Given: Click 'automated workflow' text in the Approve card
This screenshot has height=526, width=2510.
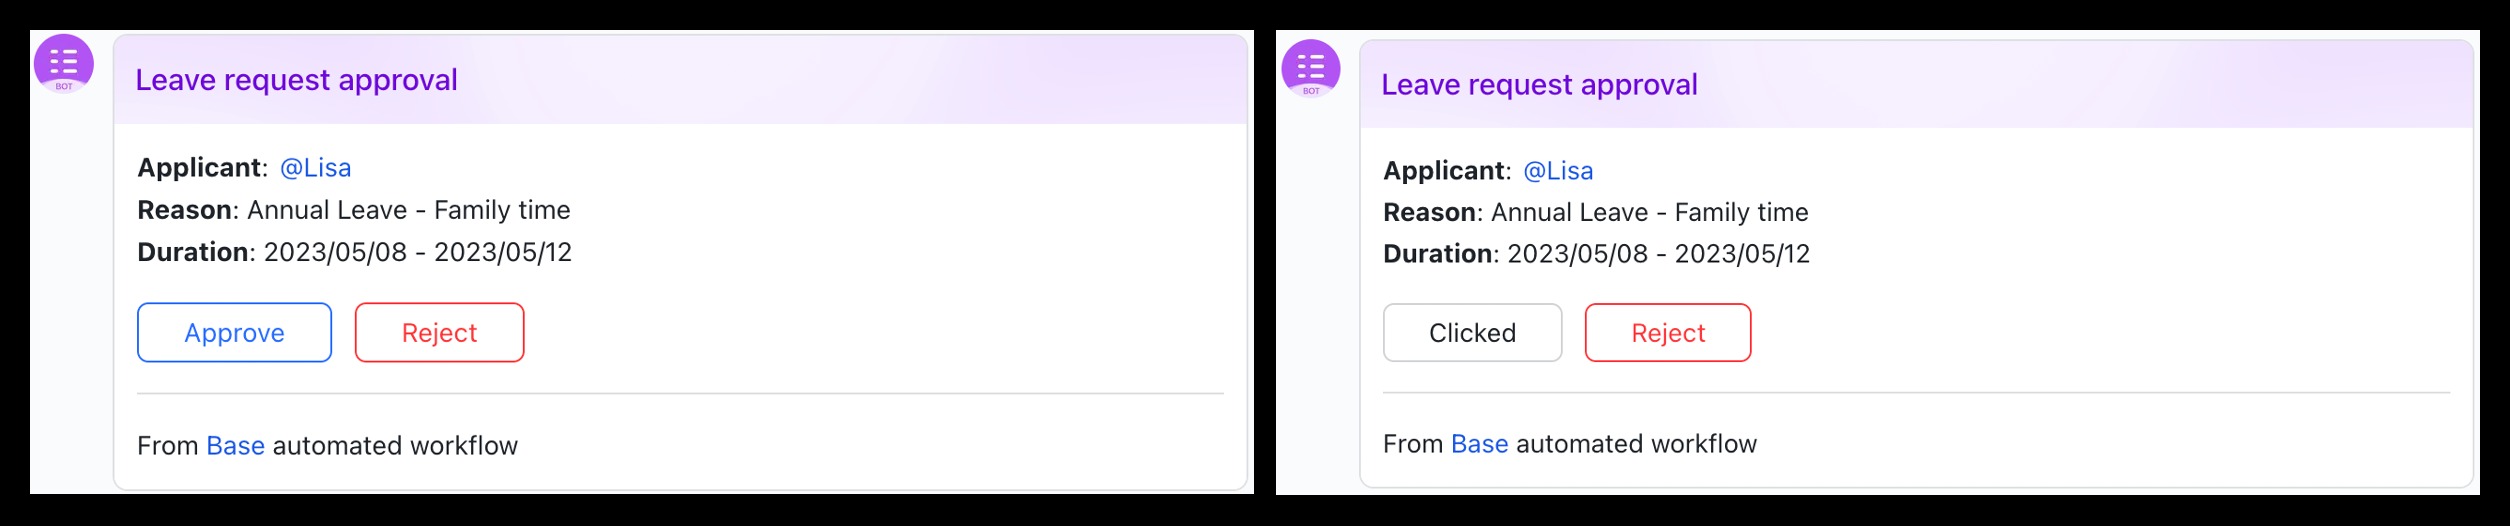Looking at the screenshot, I should [x=395, y=446].
